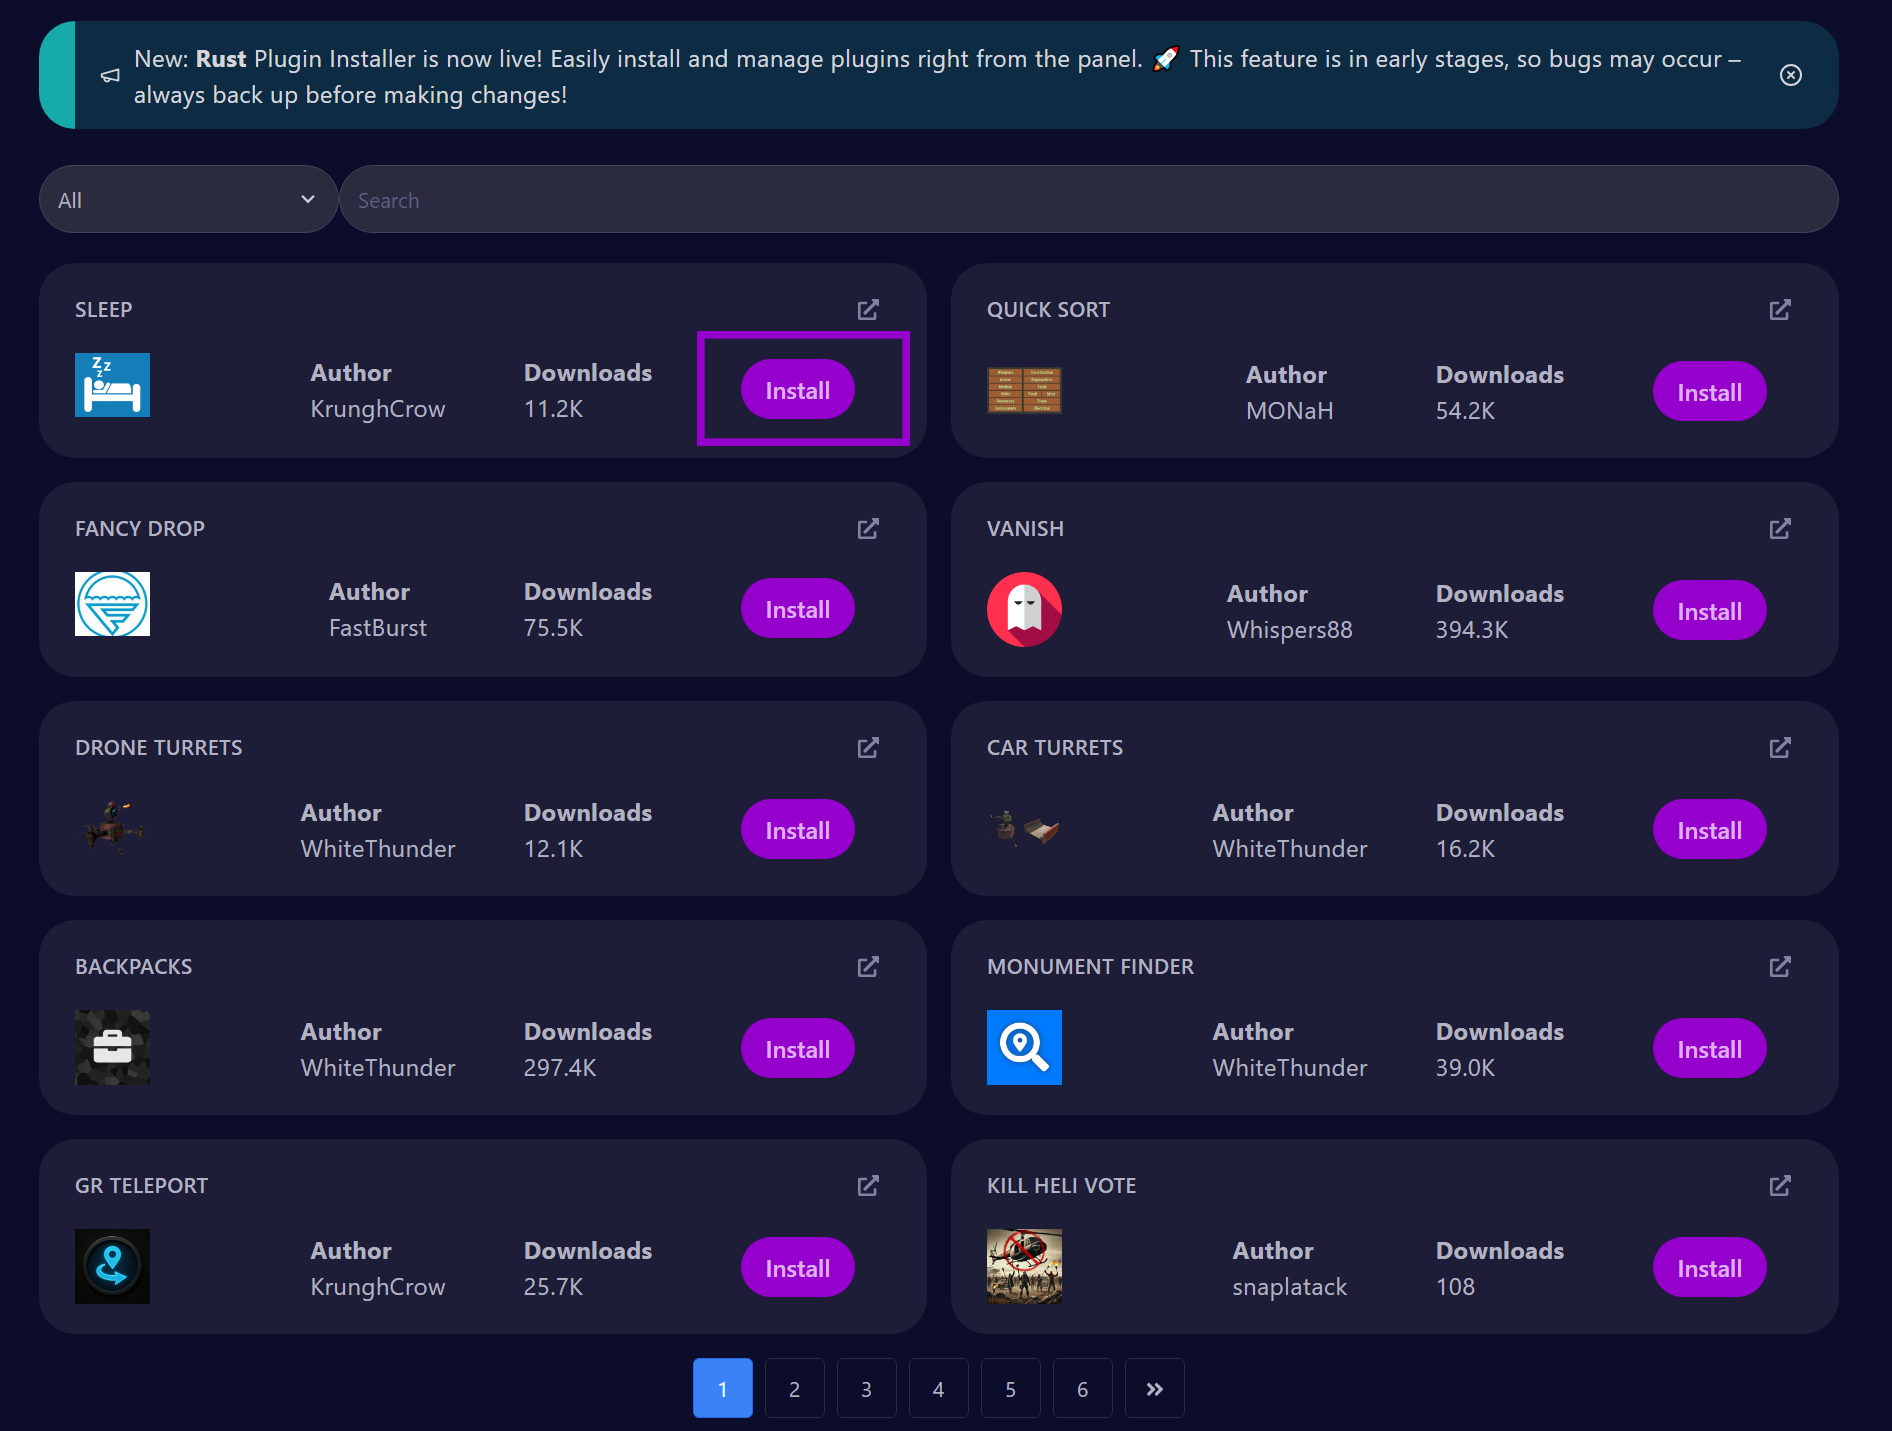Screen dimensions: 1892x1431
Task: Dismiss the Rust Plugin Installer announcement banner
Action: pos(1790,75)
